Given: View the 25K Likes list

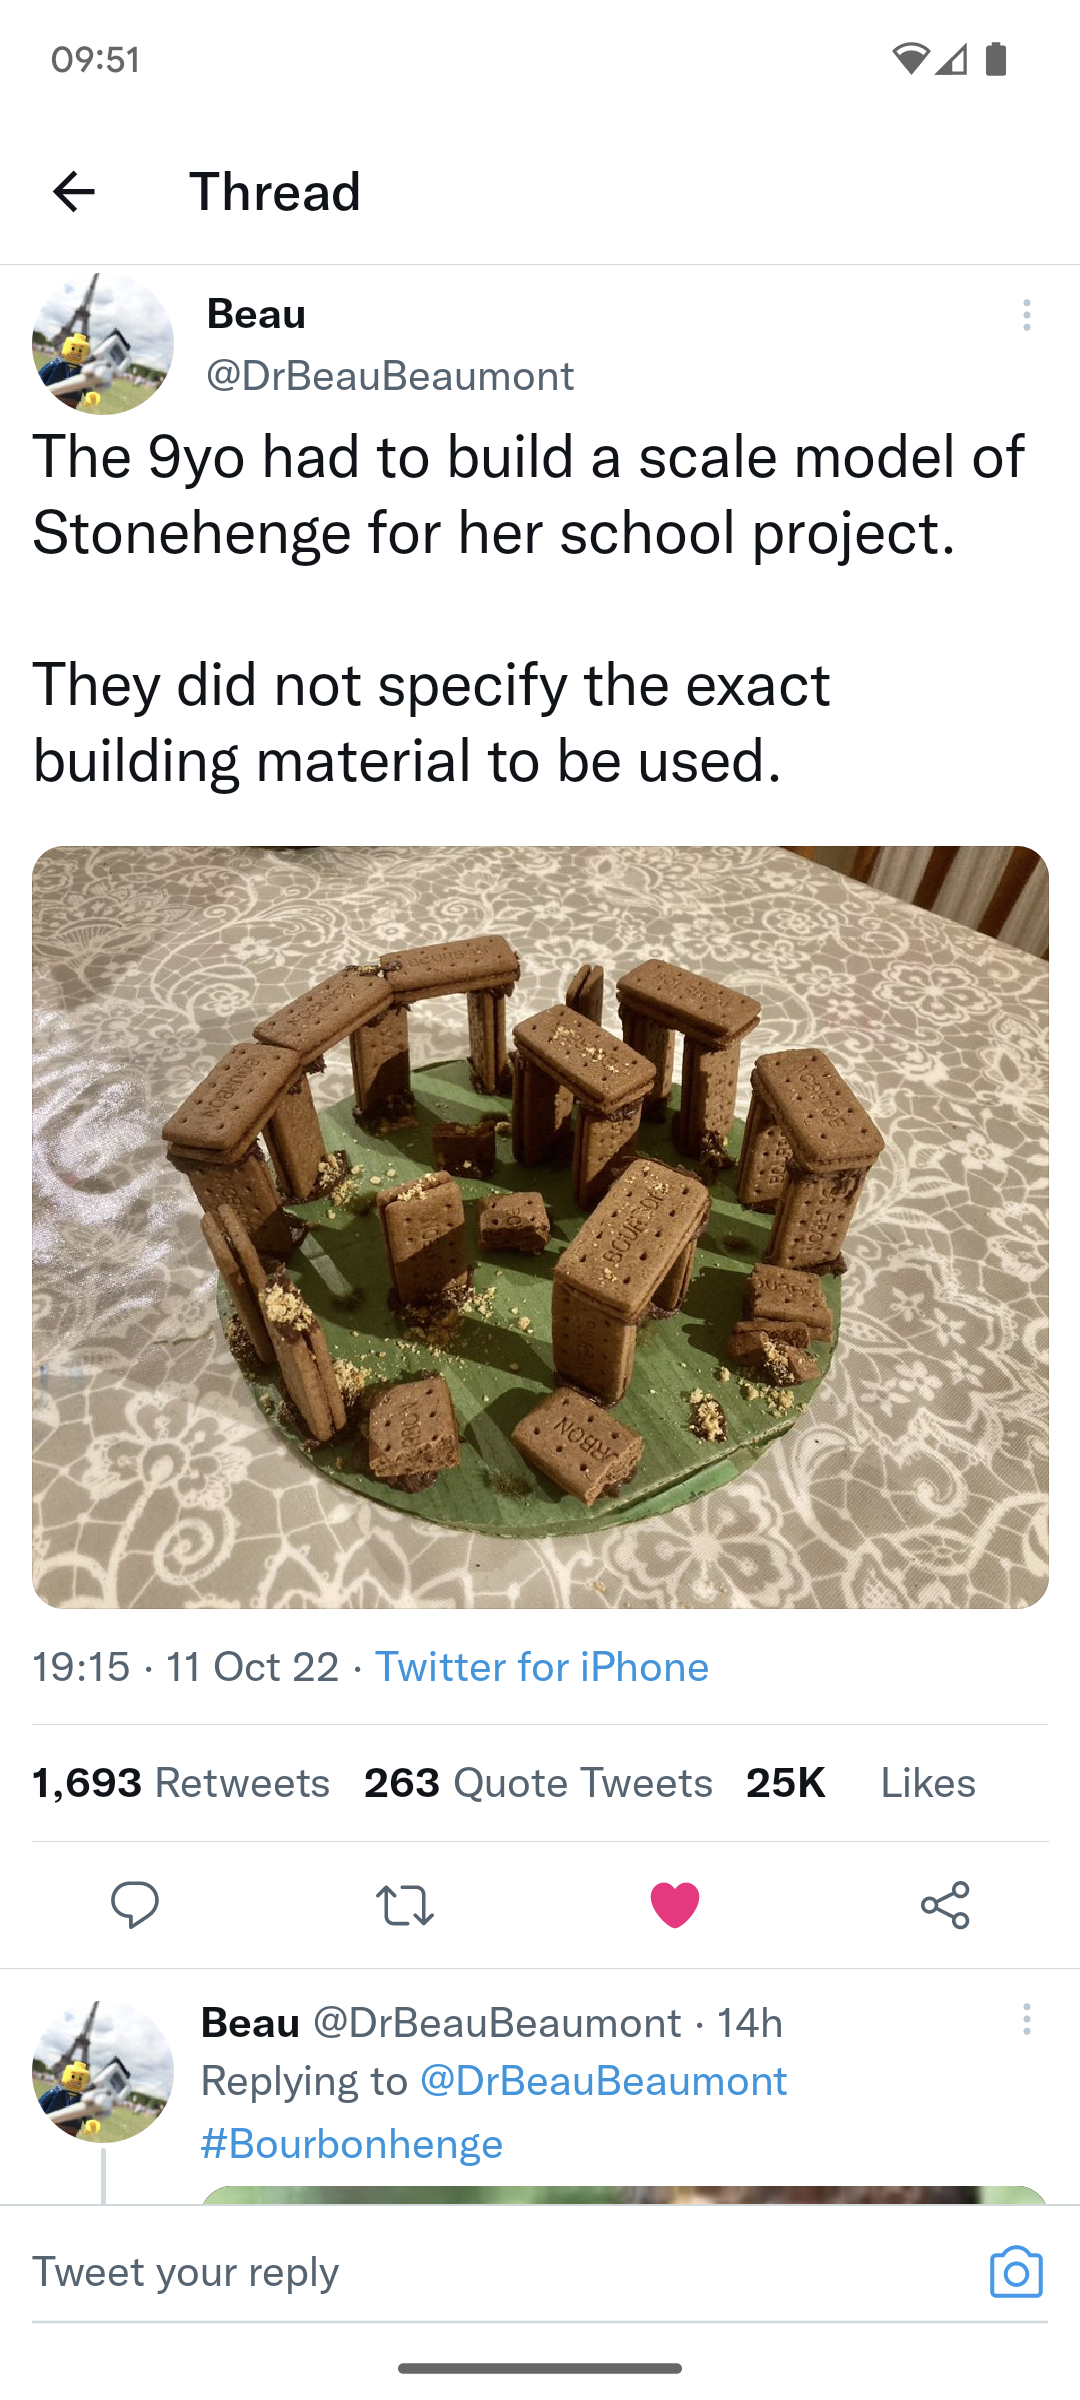Looking at the screenshot, I should (860, 1783).
